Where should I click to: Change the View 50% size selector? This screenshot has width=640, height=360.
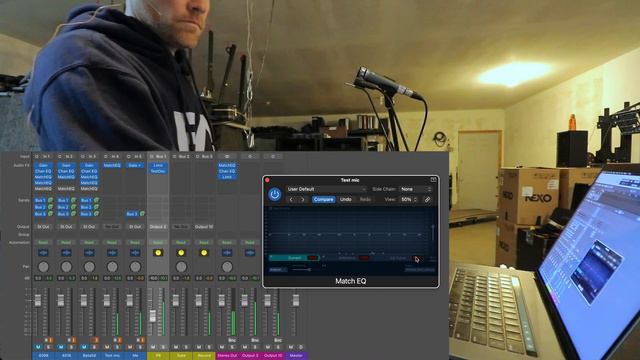408,200
